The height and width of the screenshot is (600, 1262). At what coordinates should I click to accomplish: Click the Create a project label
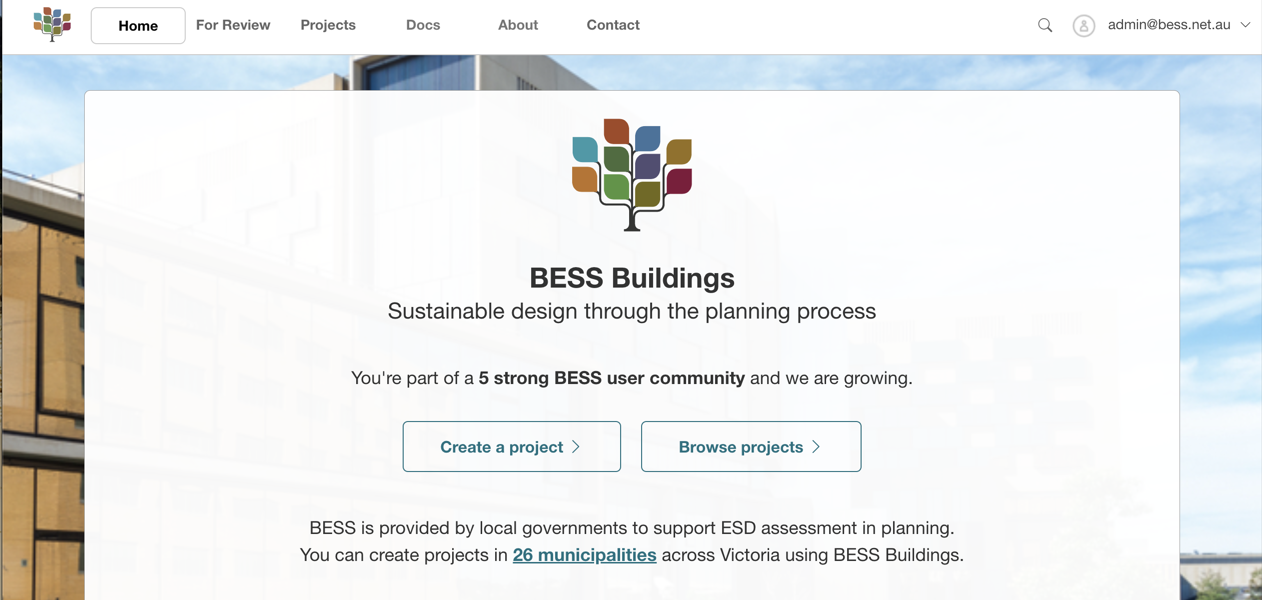(x=501, y=447)
